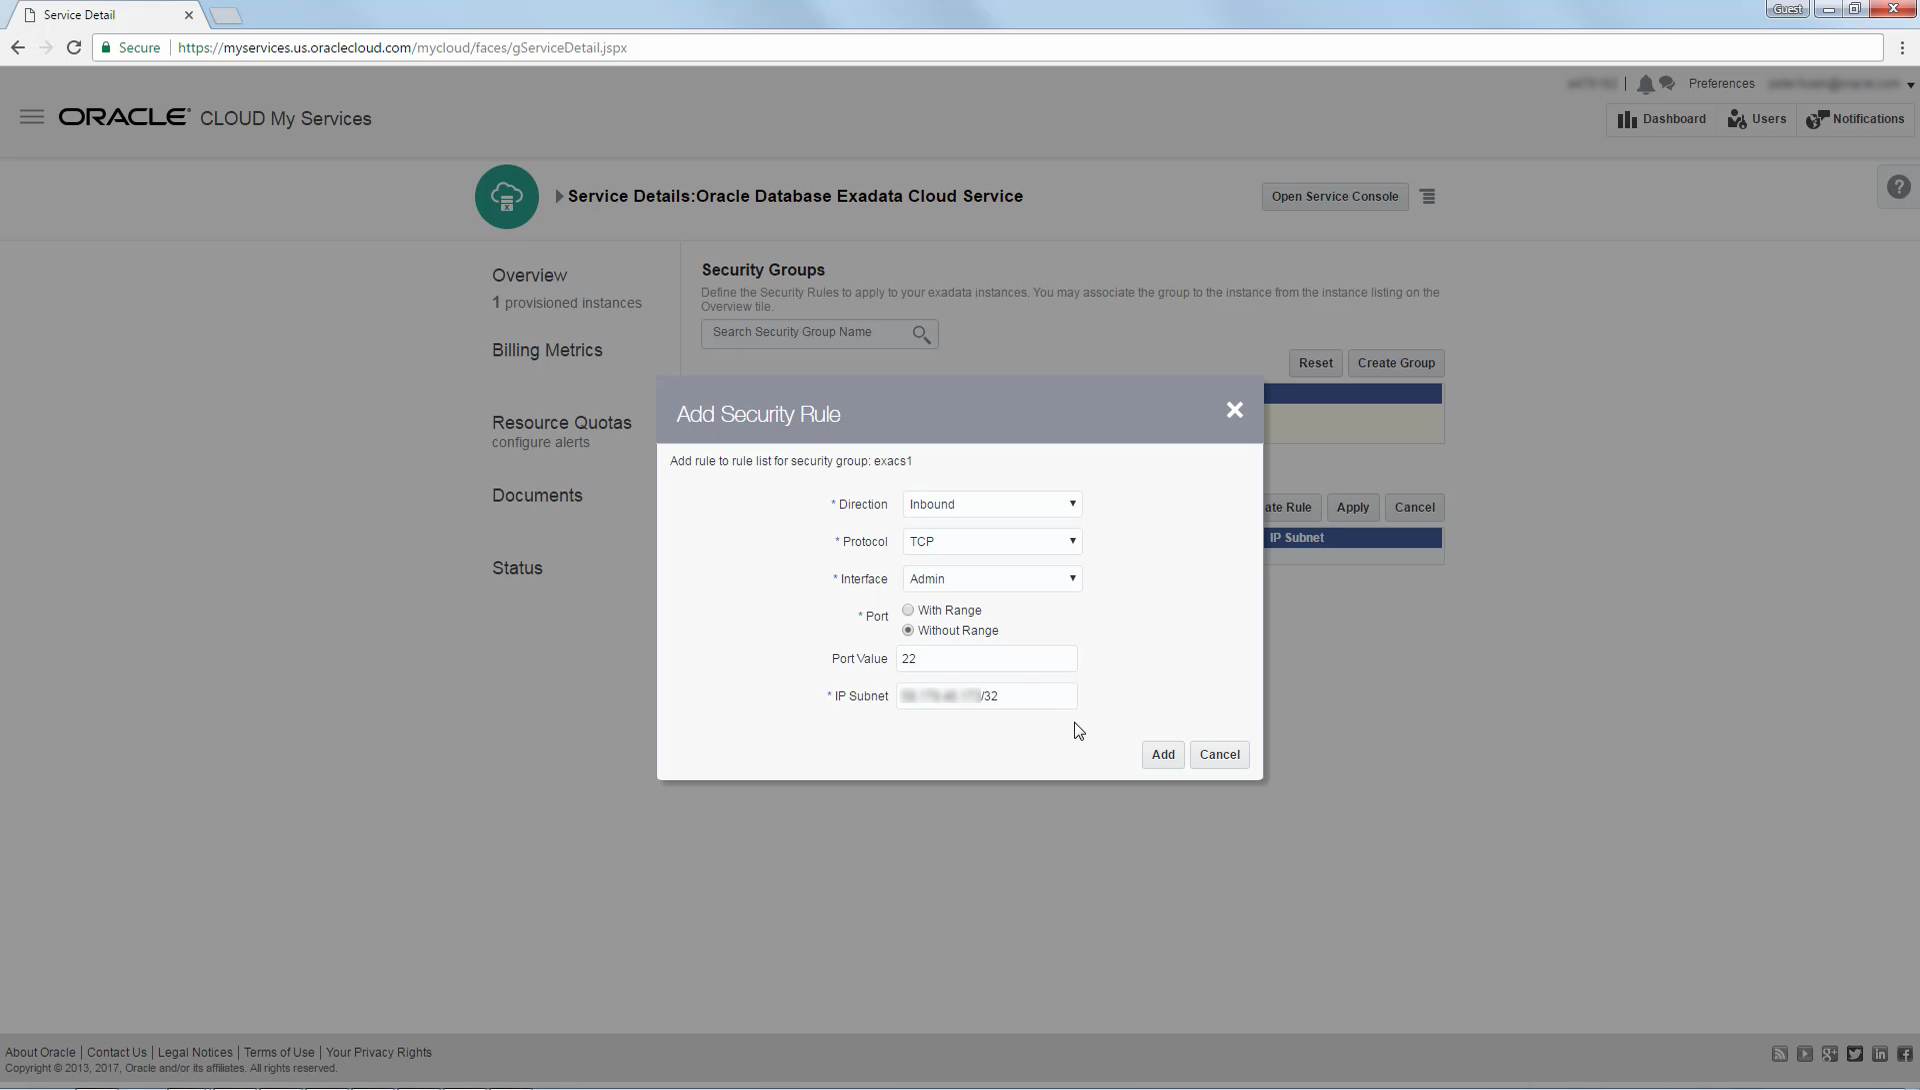Click the bell alerts icon
This screenshot has height=1090, width=1920.
pos(1645,84)
